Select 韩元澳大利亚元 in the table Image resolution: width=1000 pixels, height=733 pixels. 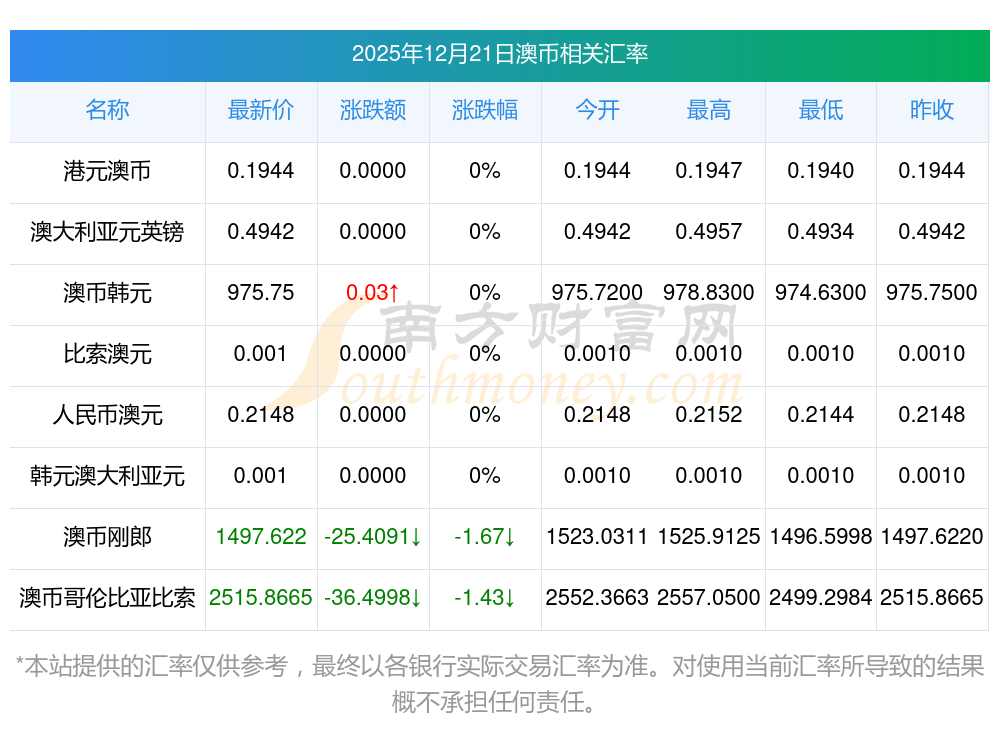click(107, 476)
